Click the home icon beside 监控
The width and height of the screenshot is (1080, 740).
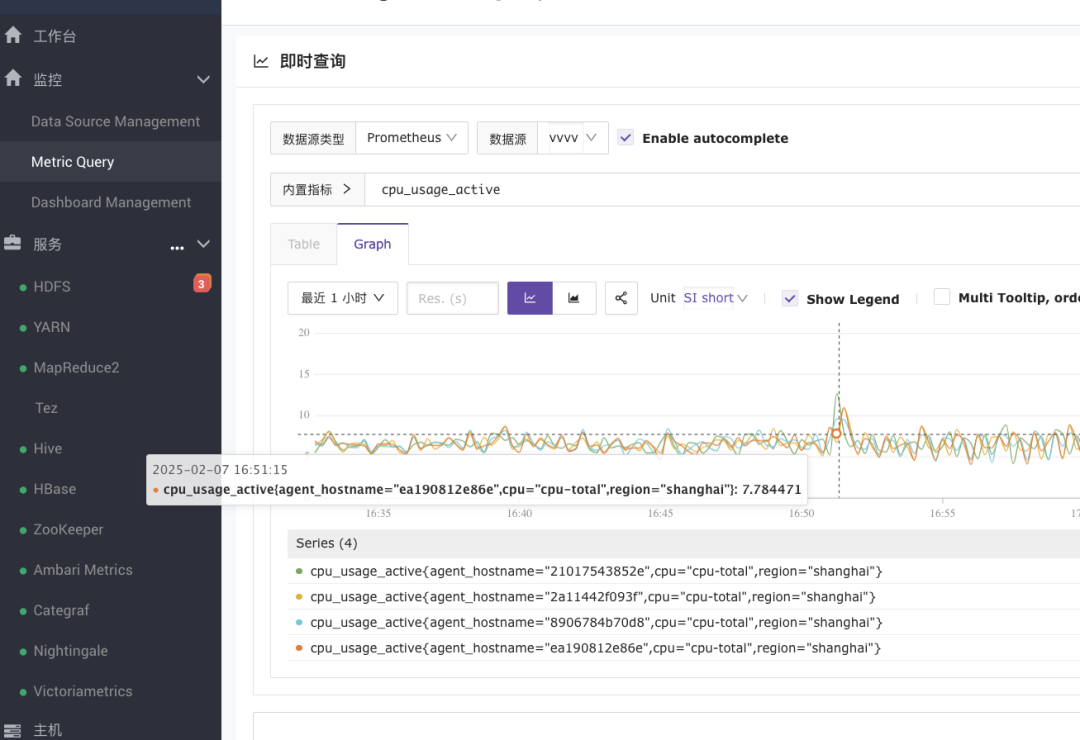(13, 78)
